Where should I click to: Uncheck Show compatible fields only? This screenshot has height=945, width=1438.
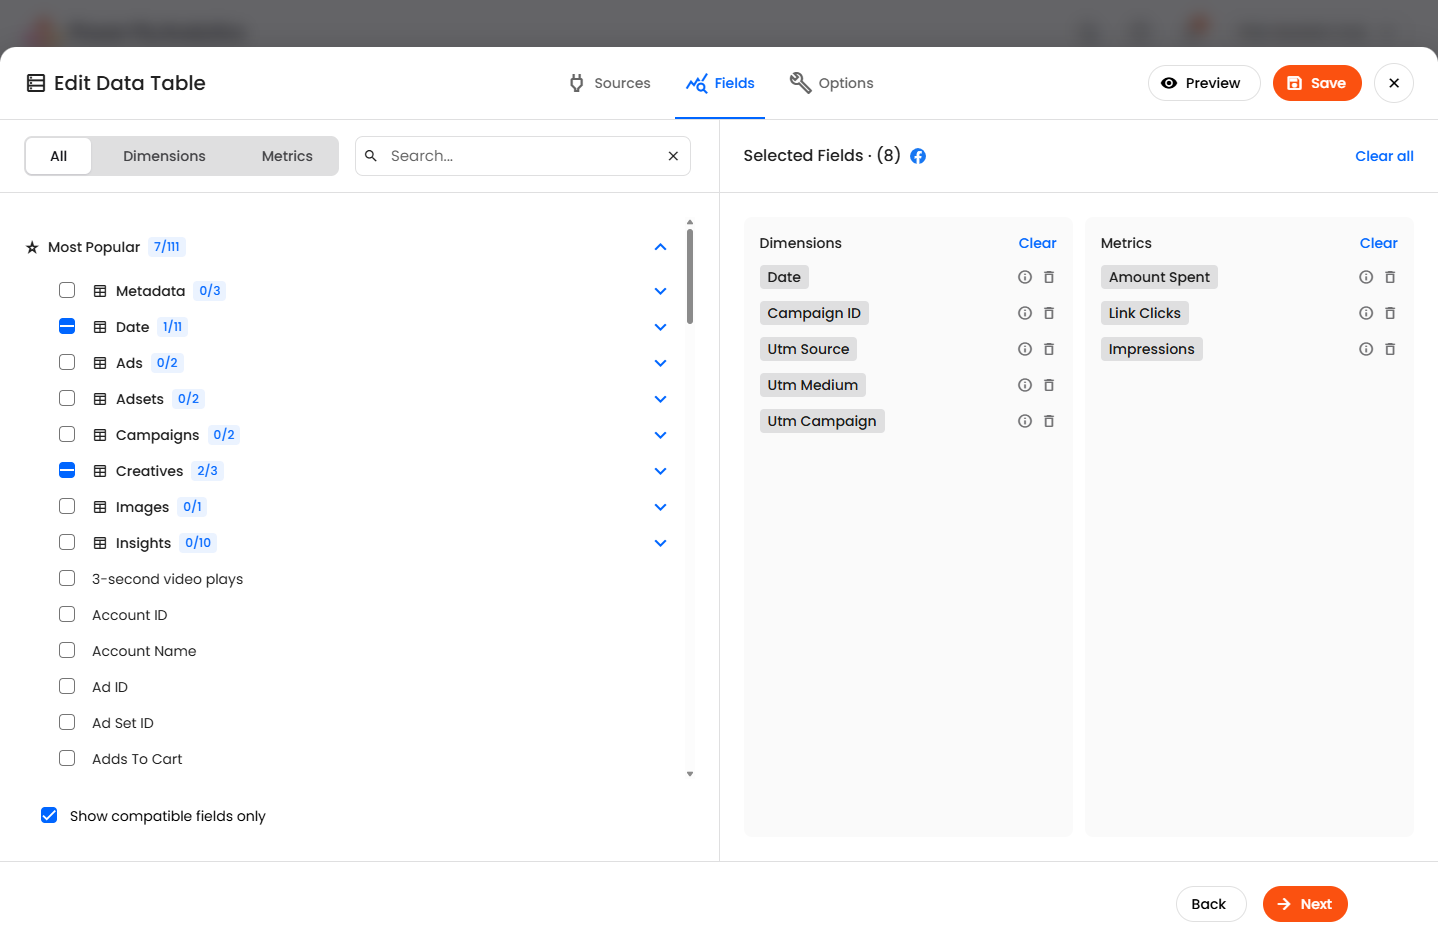click(x=49, y=815)
